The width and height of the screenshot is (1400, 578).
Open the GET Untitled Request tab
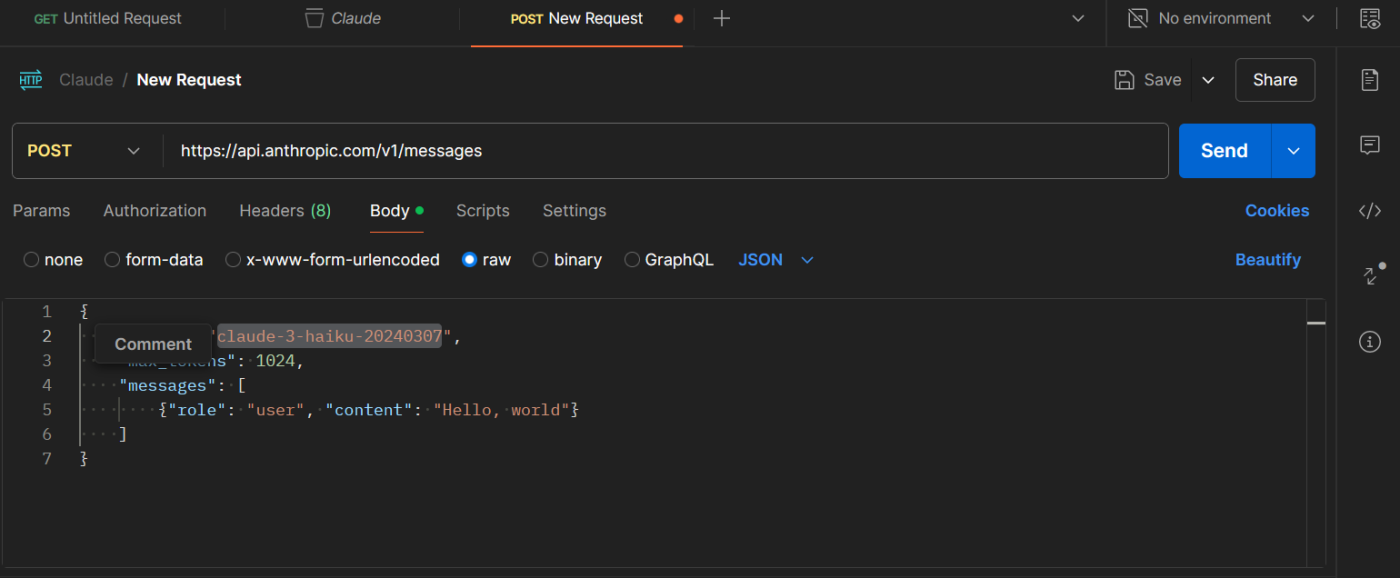[x=108, y=18]
